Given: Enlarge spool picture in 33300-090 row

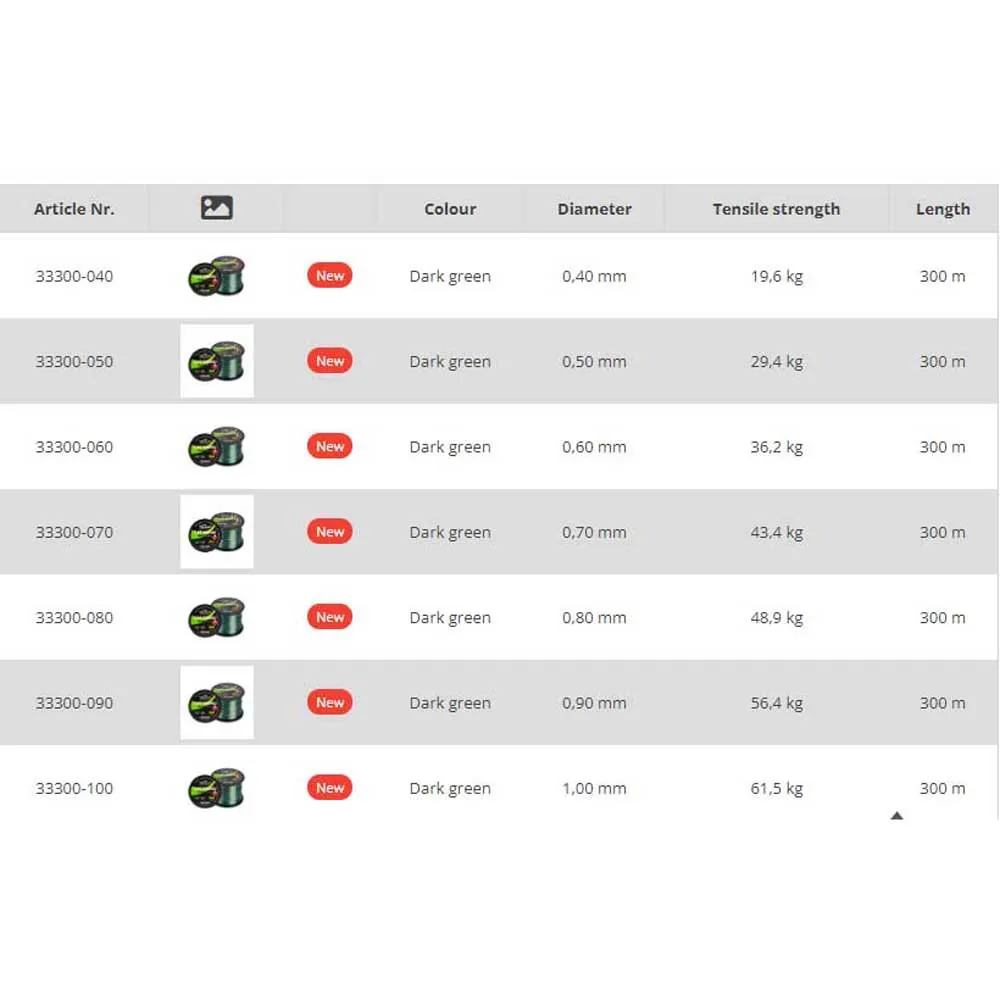Looking at the screenshot, I should pos(216,703).
